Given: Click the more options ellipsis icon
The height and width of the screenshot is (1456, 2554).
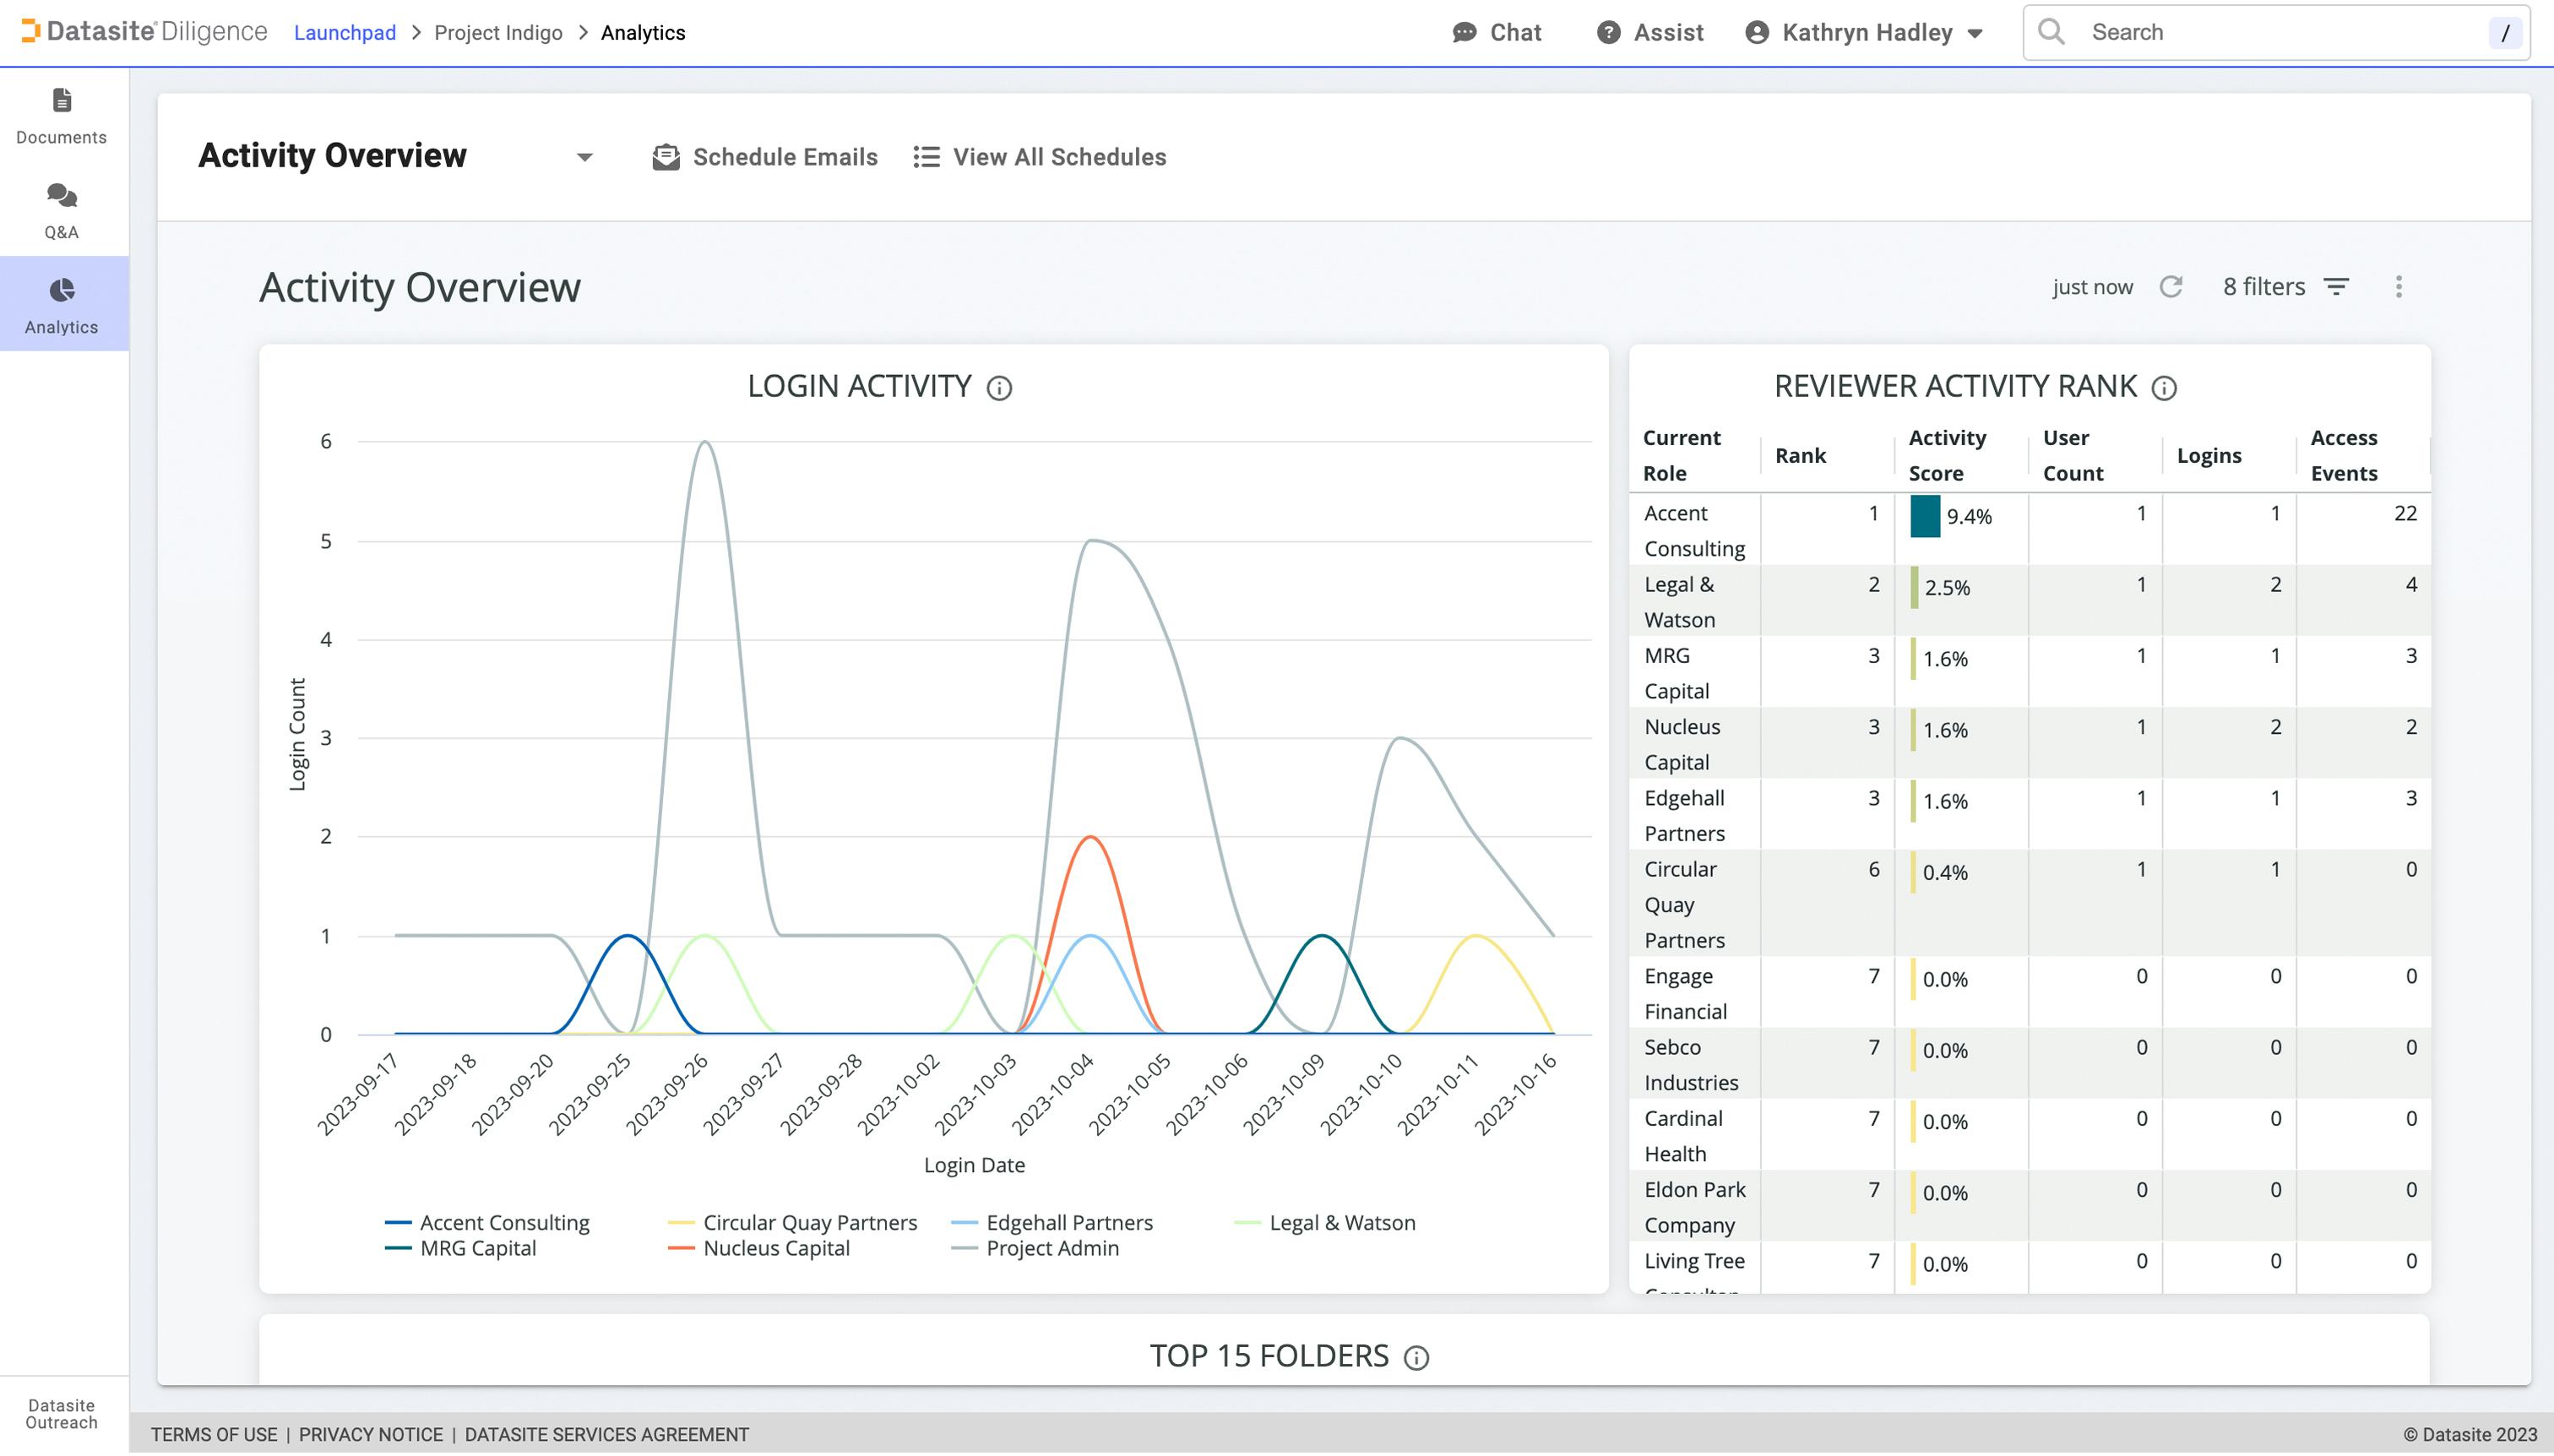Looking at the screenshot, I should click(2399, 286).
